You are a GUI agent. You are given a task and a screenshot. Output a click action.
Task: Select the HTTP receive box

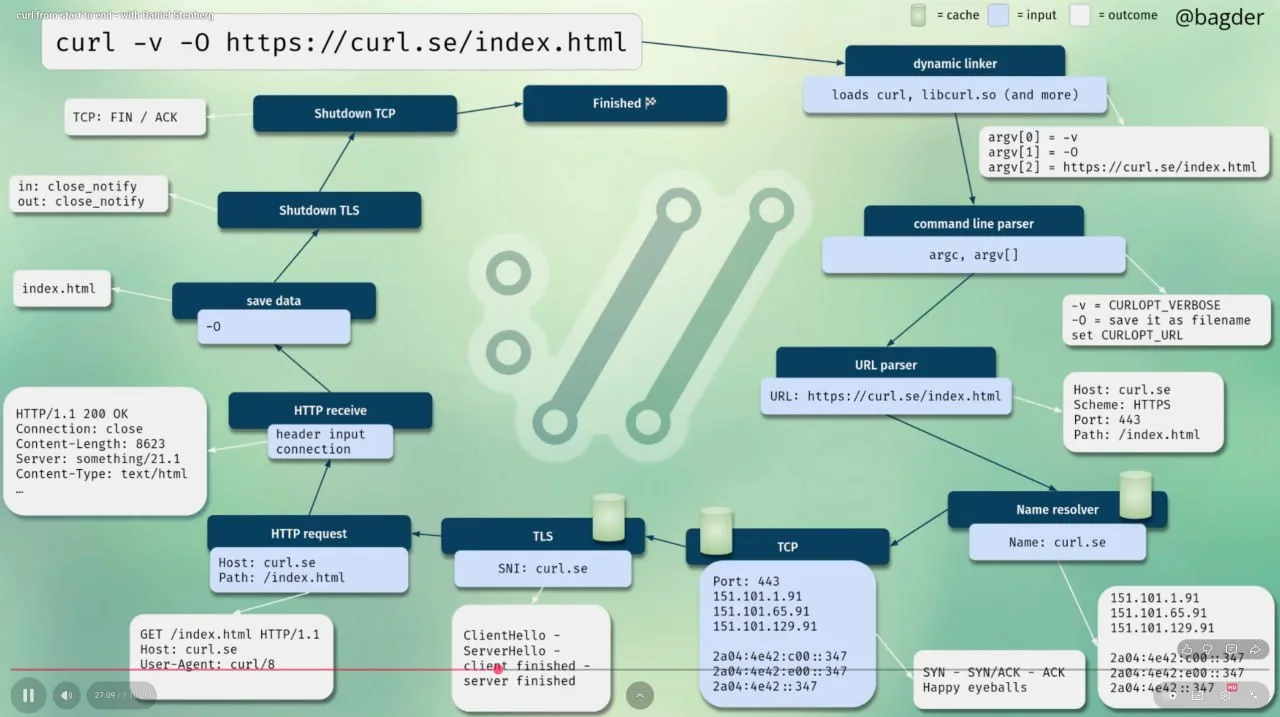[330, 410]
